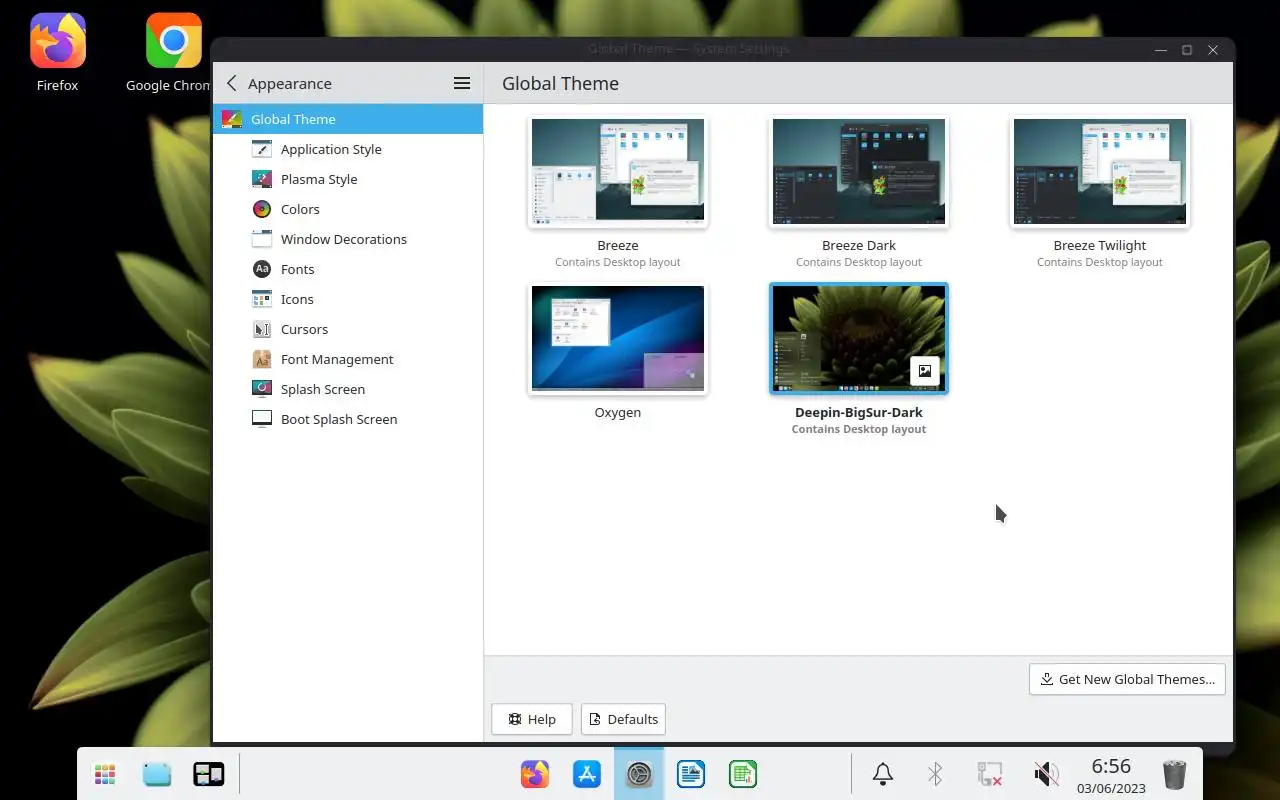The image size is (1280, 800).
Task: Open the app store dock icon
Action: pos(587,774)
